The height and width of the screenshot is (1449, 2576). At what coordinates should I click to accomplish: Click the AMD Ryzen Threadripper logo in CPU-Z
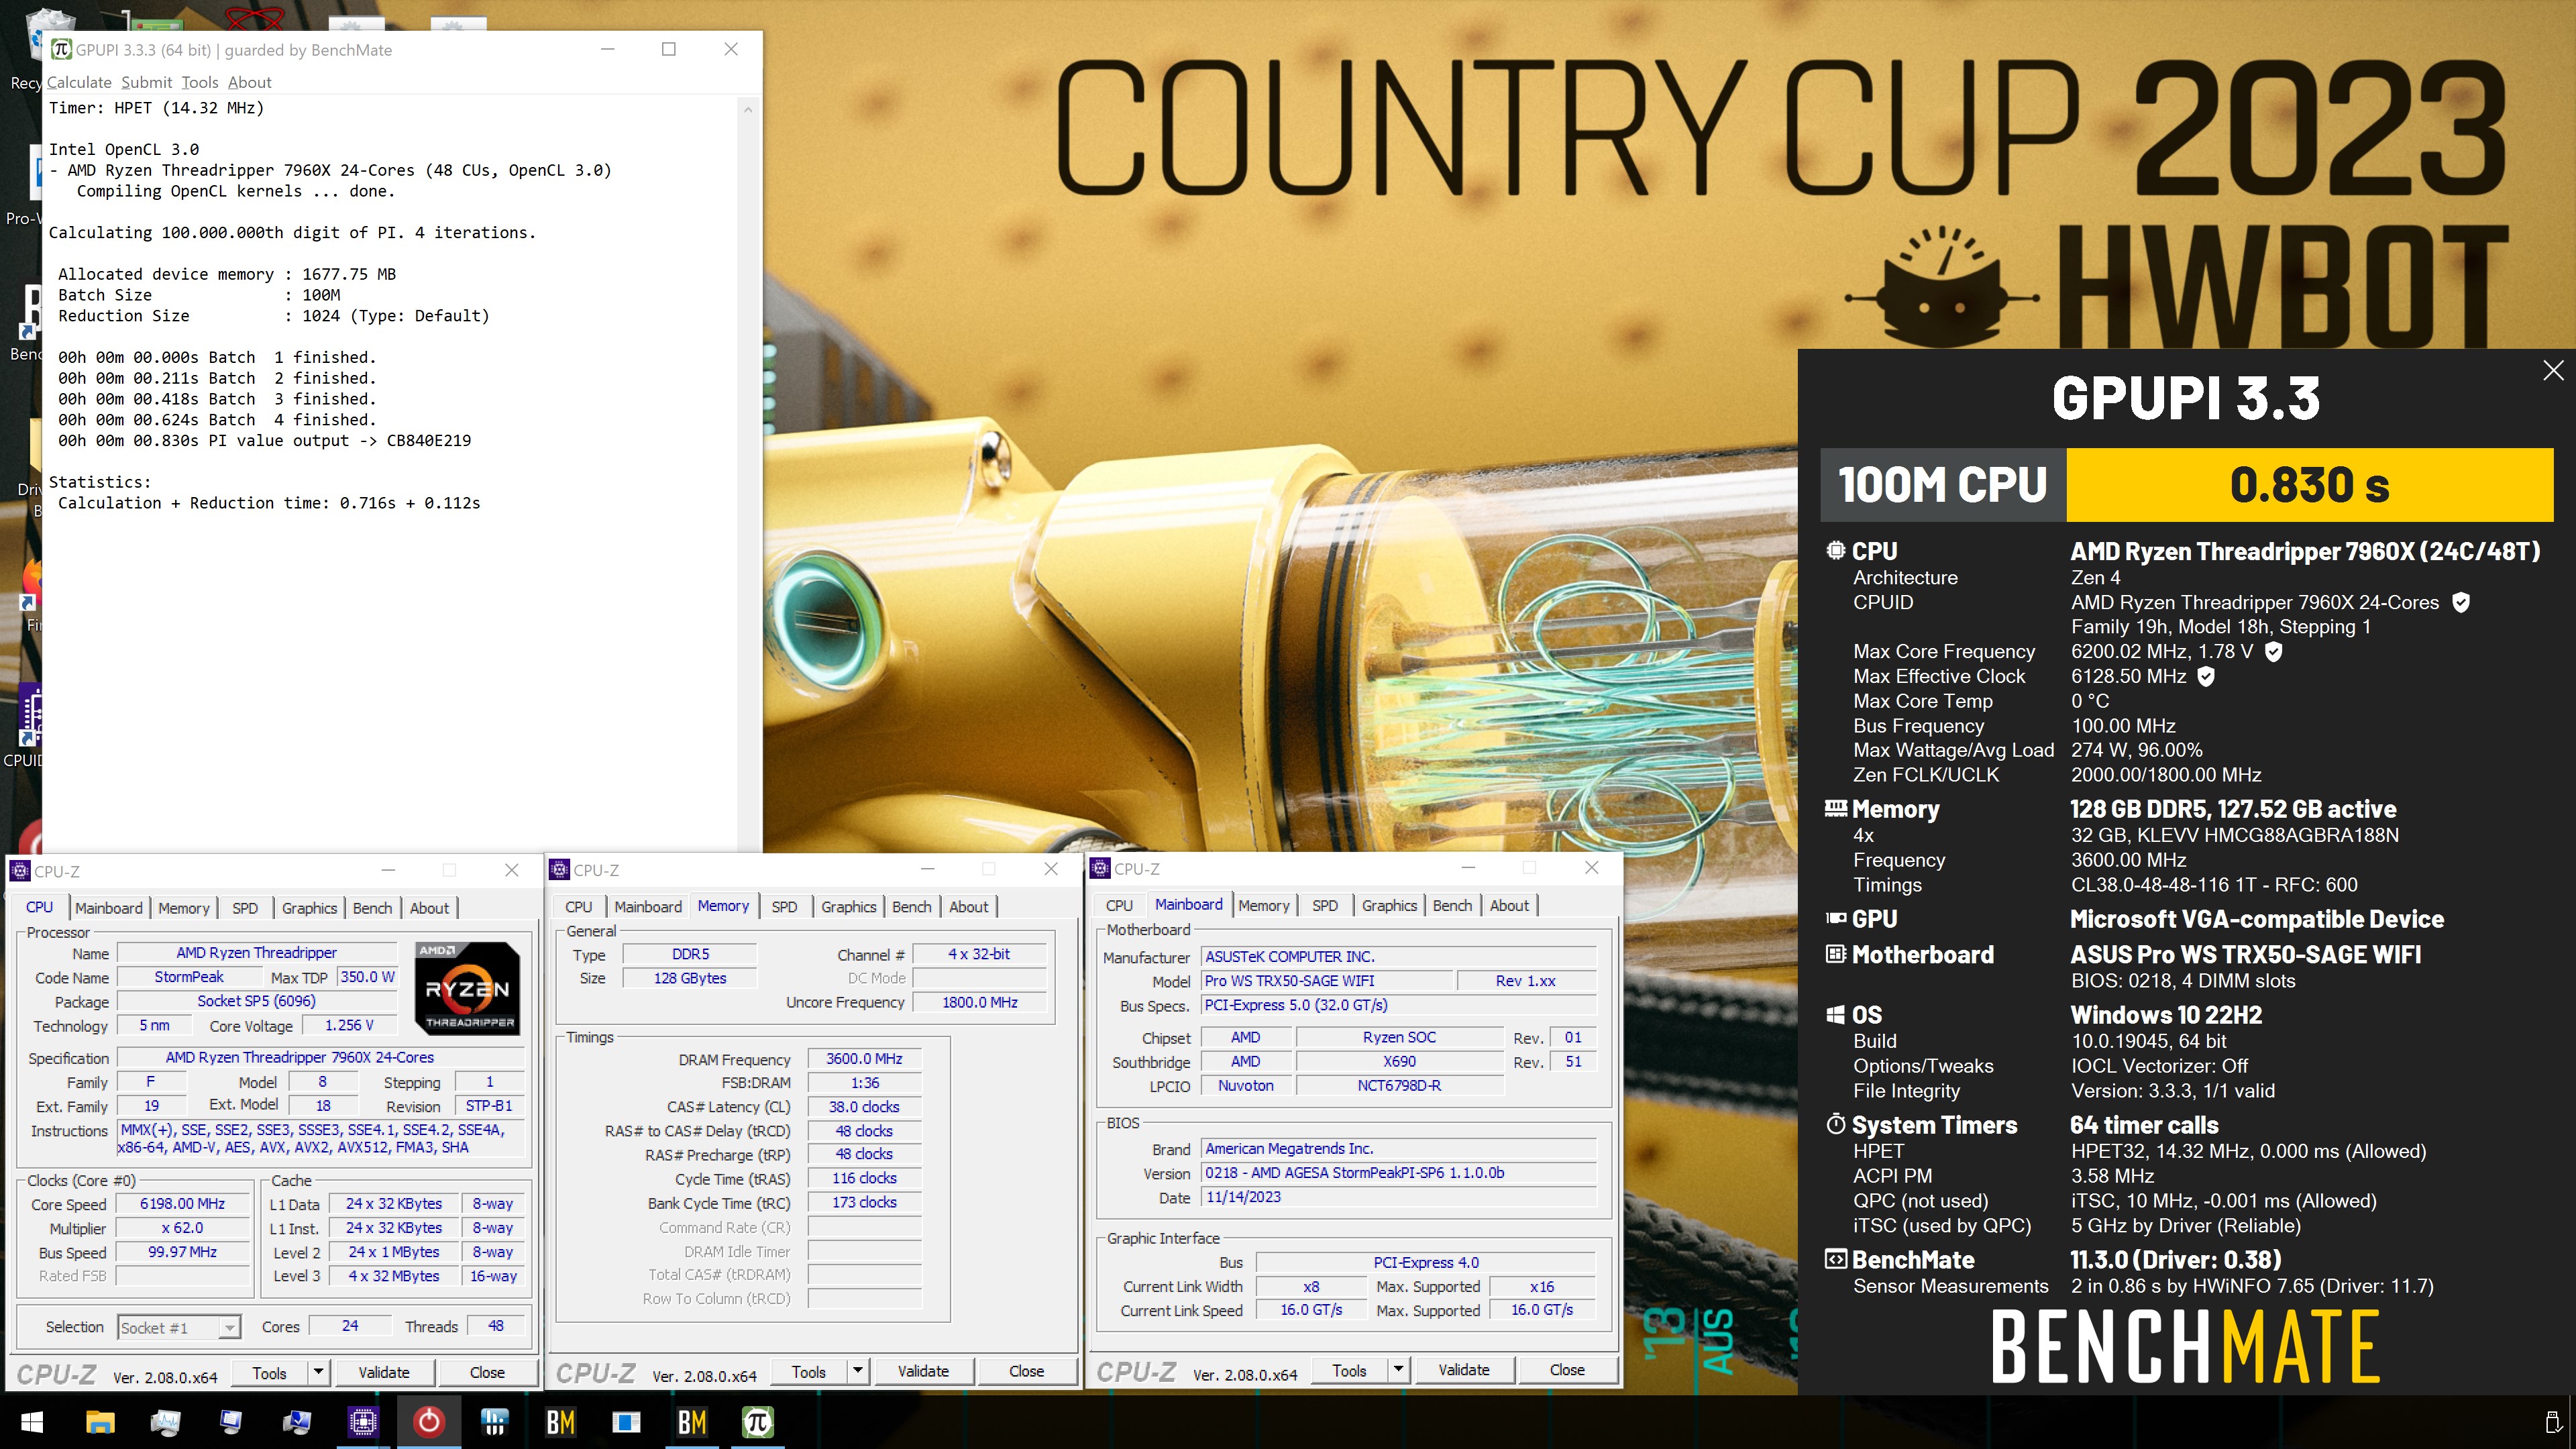coord(467,988)
